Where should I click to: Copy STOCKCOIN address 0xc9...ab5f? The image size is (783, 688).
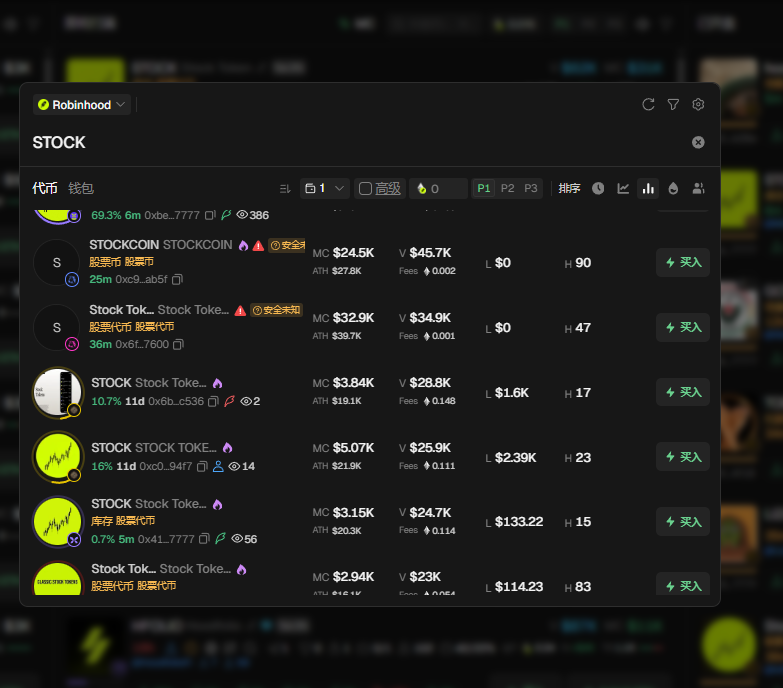pos(177,280)
